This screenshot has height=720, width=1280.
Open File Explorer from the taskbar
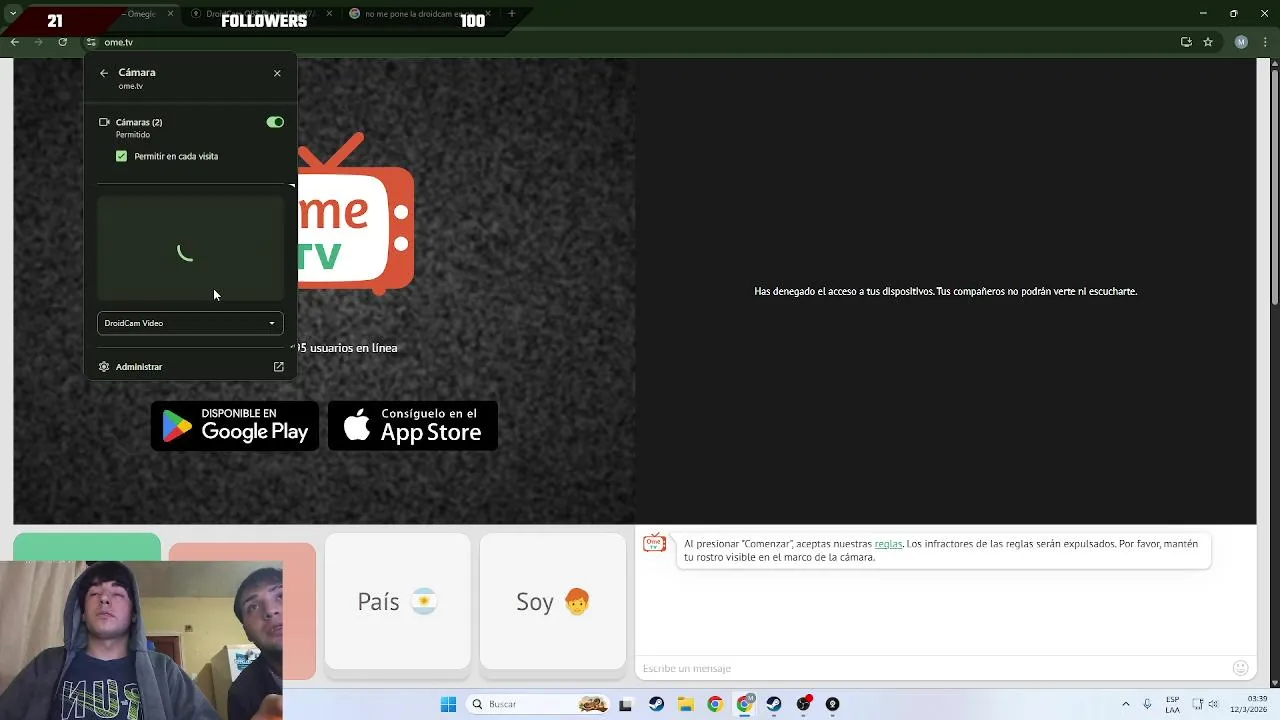point(686,704)
